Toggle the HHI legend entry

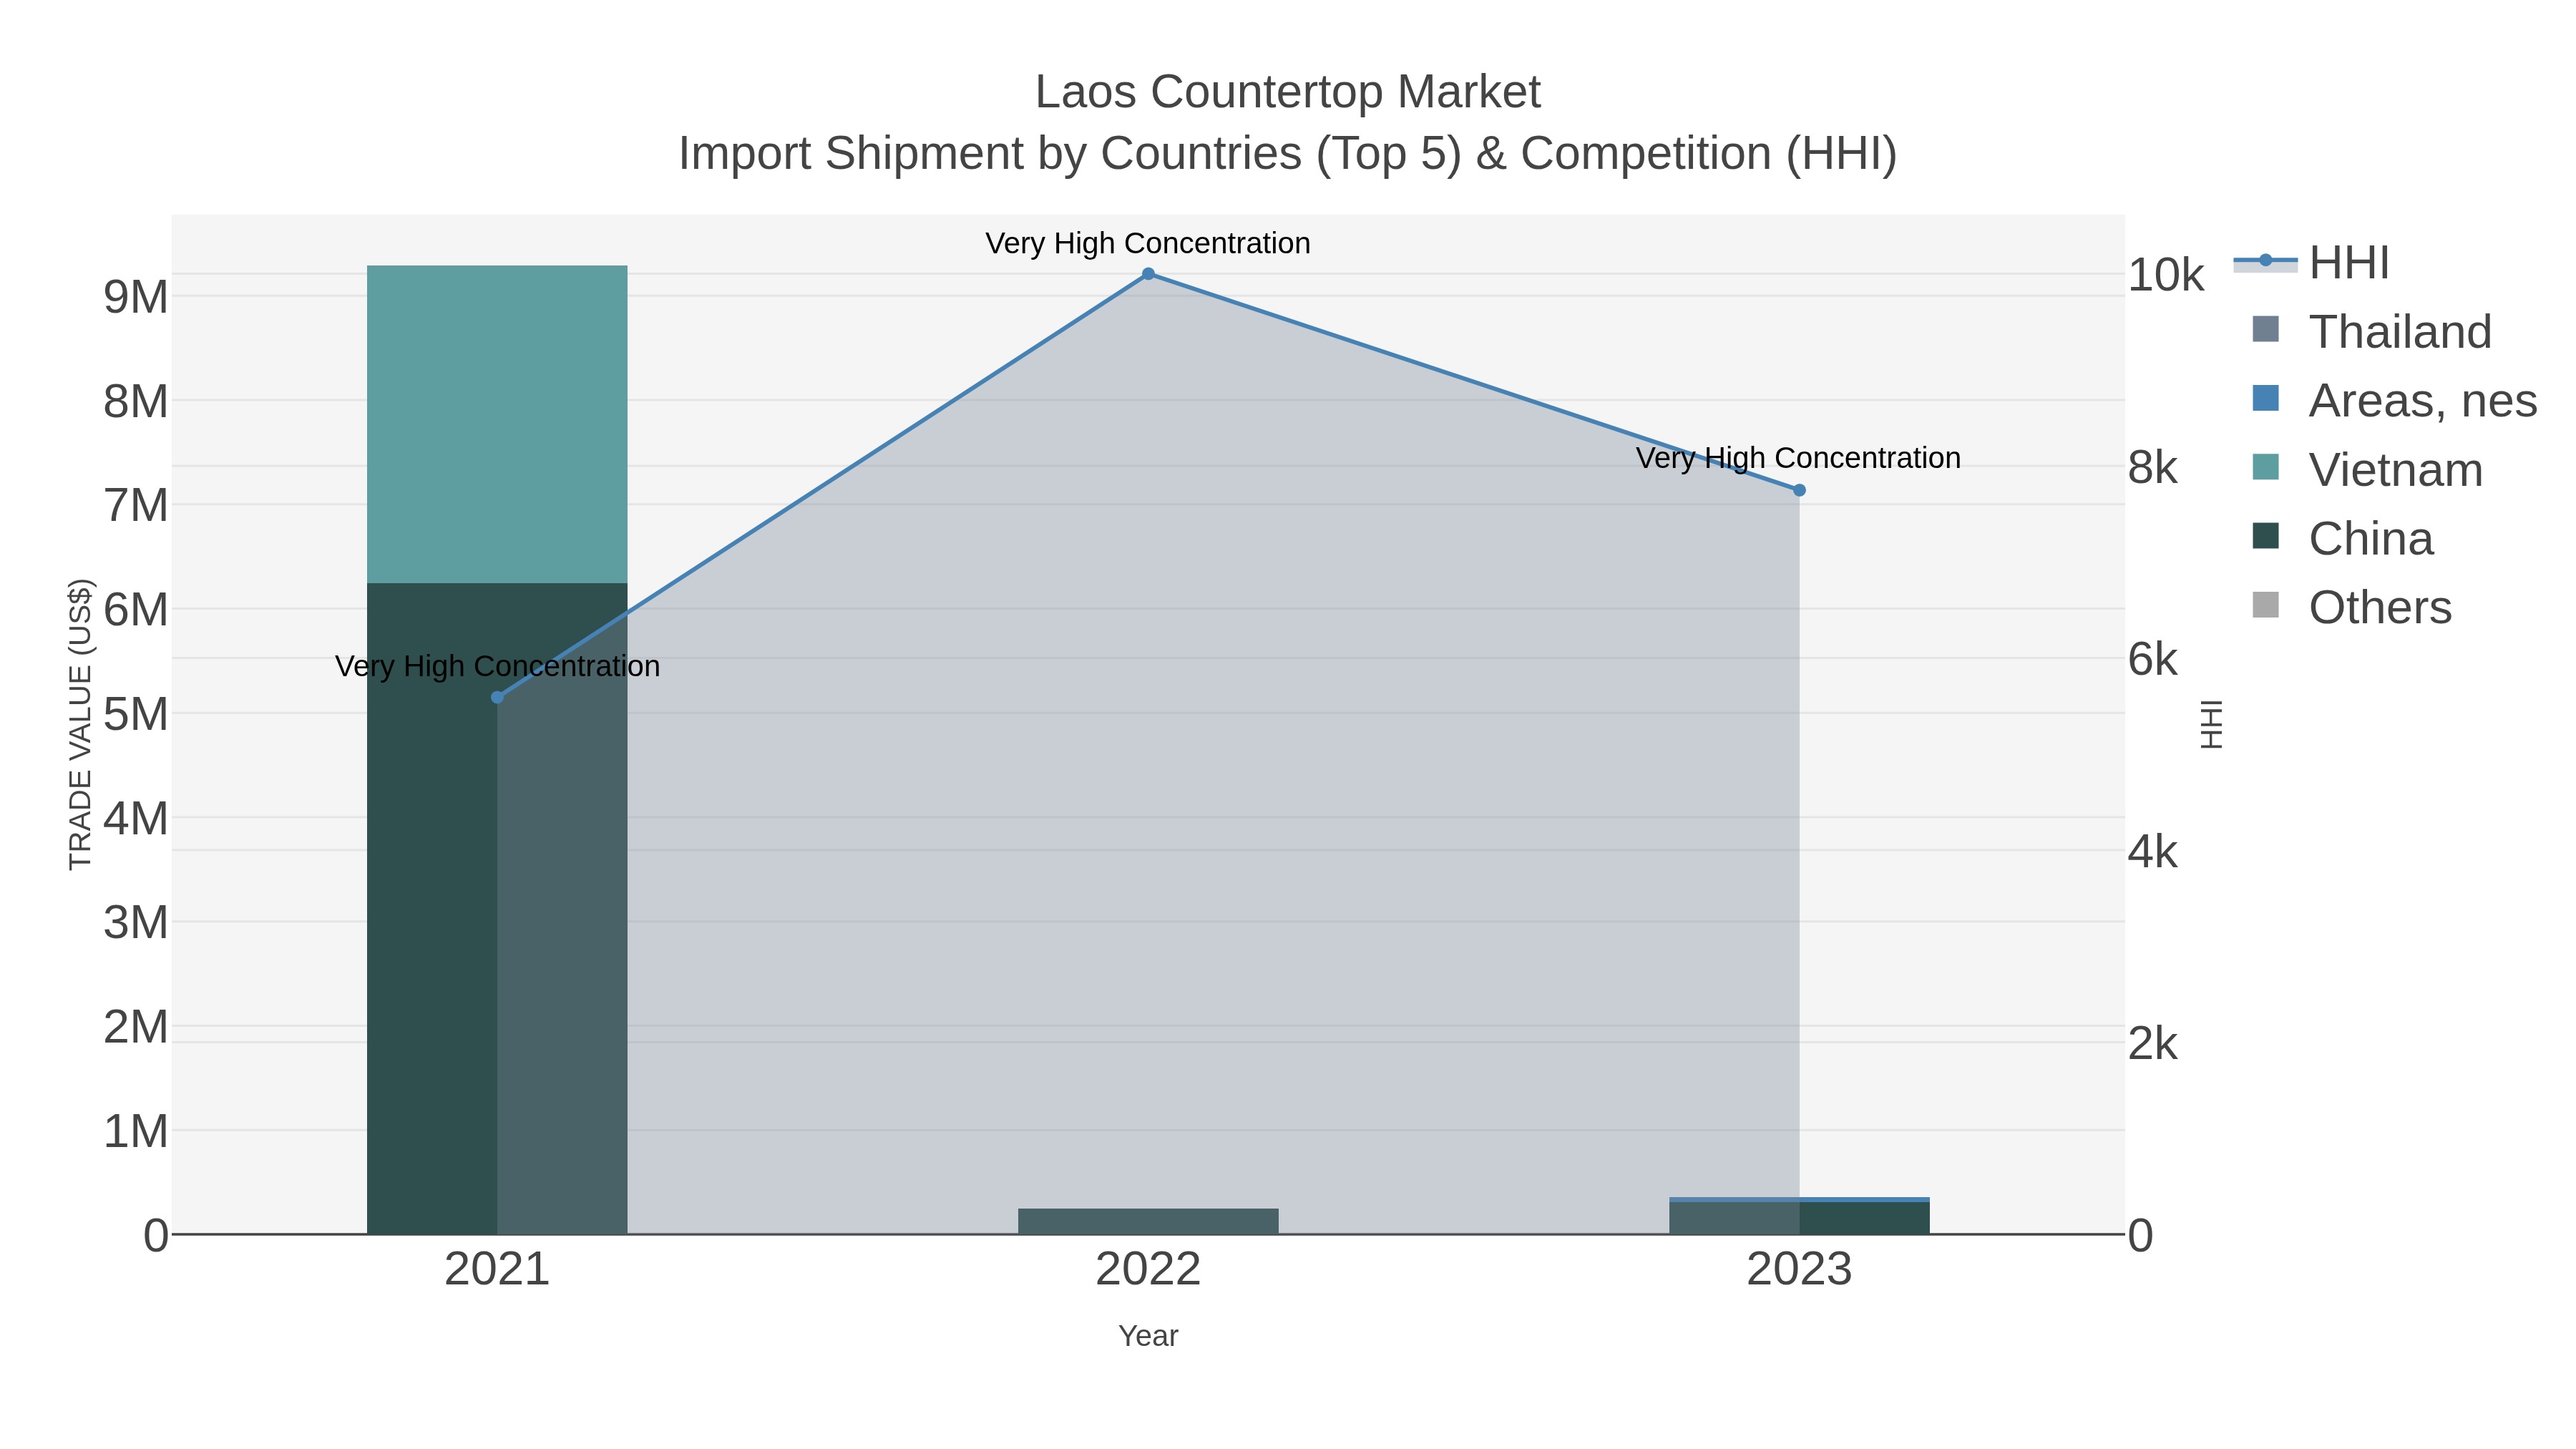[2312, 263]
